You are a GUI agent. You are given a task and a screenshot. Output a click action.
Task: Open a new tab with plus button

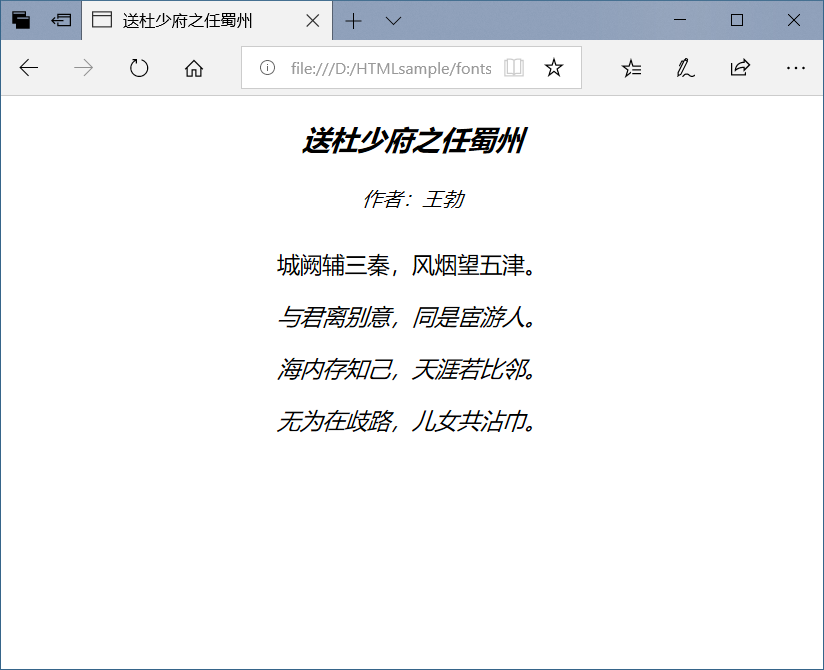coord(353,21)
